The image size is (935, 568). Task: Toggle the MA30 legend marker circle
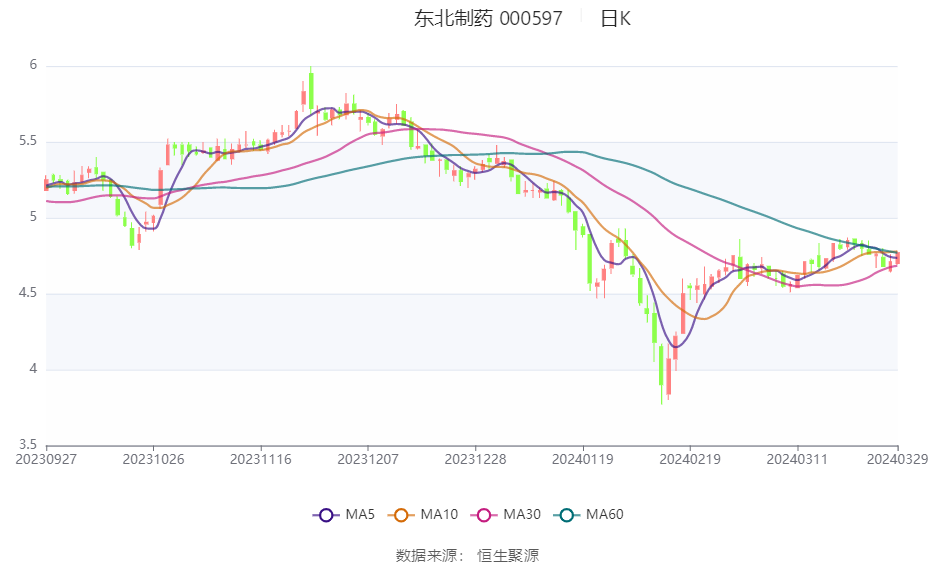(x=484, y=515)
